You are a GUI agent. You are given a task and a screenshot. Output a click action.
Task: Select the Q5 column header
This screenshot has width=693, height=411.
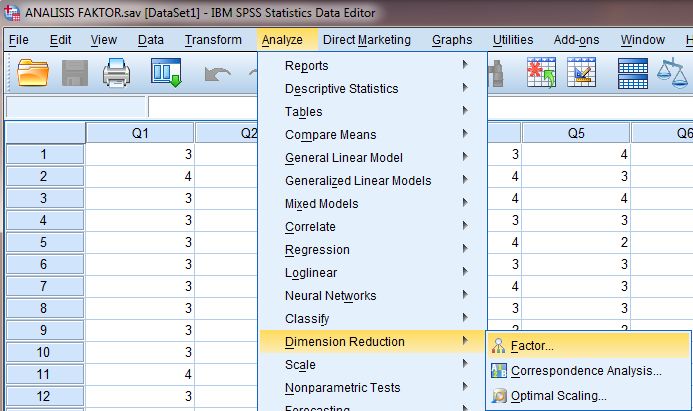(x=576, y=133)
